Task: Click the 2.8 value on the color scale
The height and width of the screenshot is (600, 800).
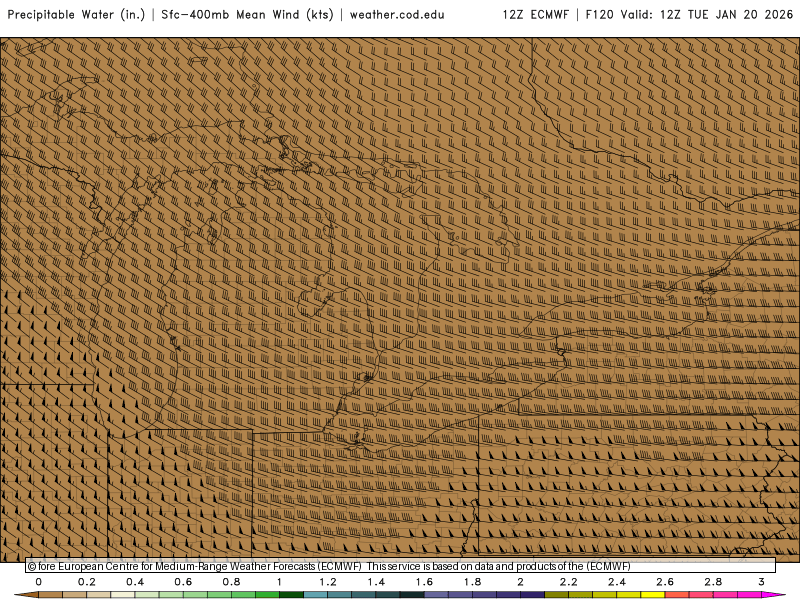Action: (713, 582)
